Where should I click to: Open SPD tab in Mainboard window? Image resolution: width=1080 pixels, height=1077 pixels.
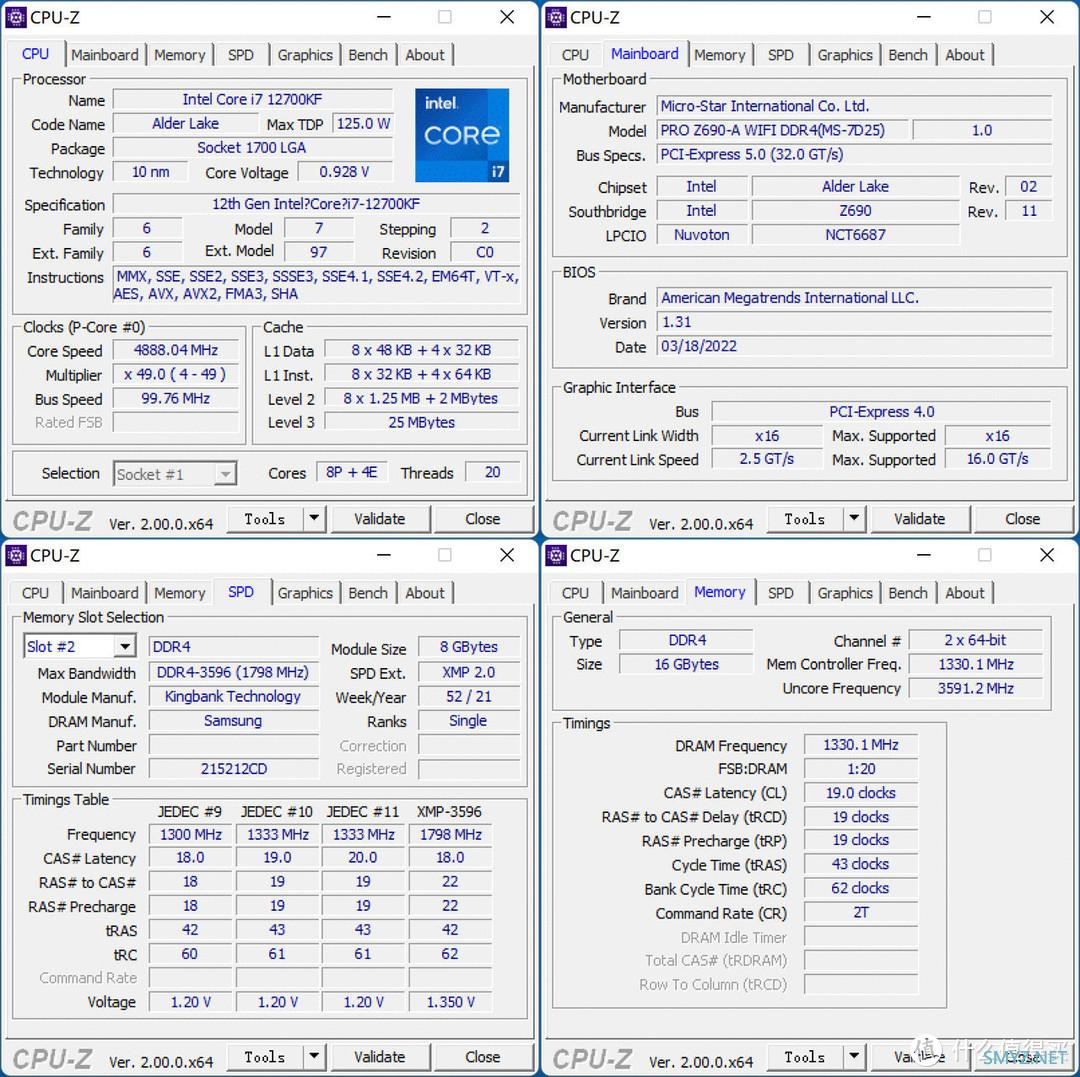pyautogui.click(x=780, y=55)
